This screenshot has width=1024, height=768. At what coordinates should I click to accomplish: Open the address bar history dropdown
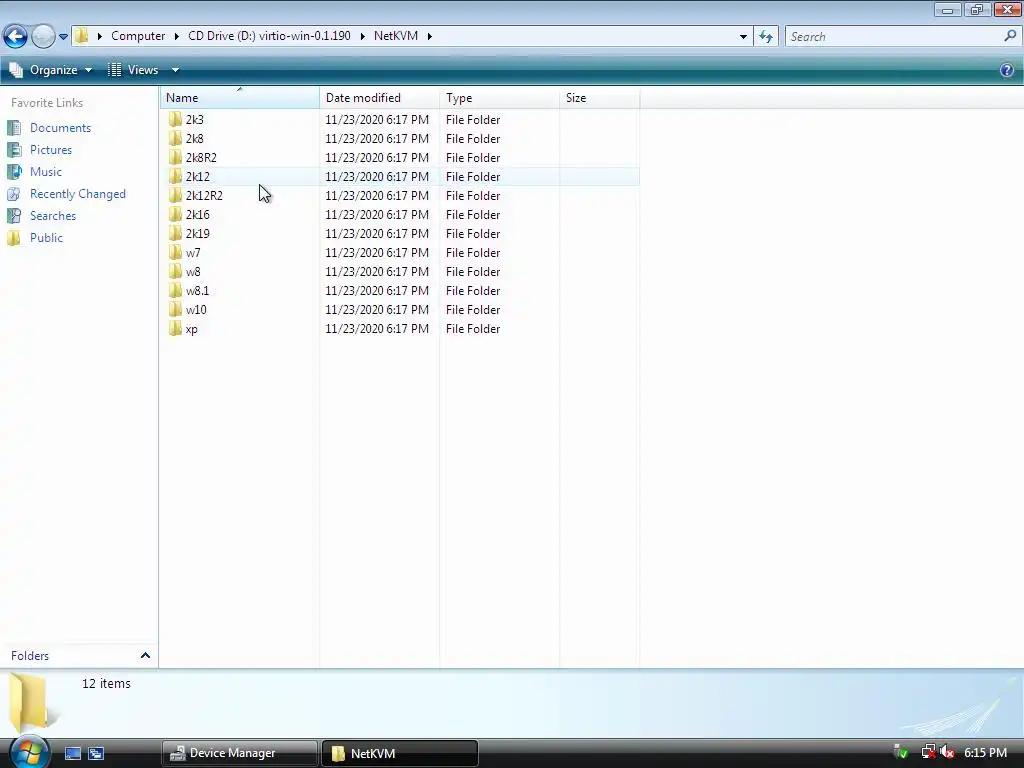(743, 37)
